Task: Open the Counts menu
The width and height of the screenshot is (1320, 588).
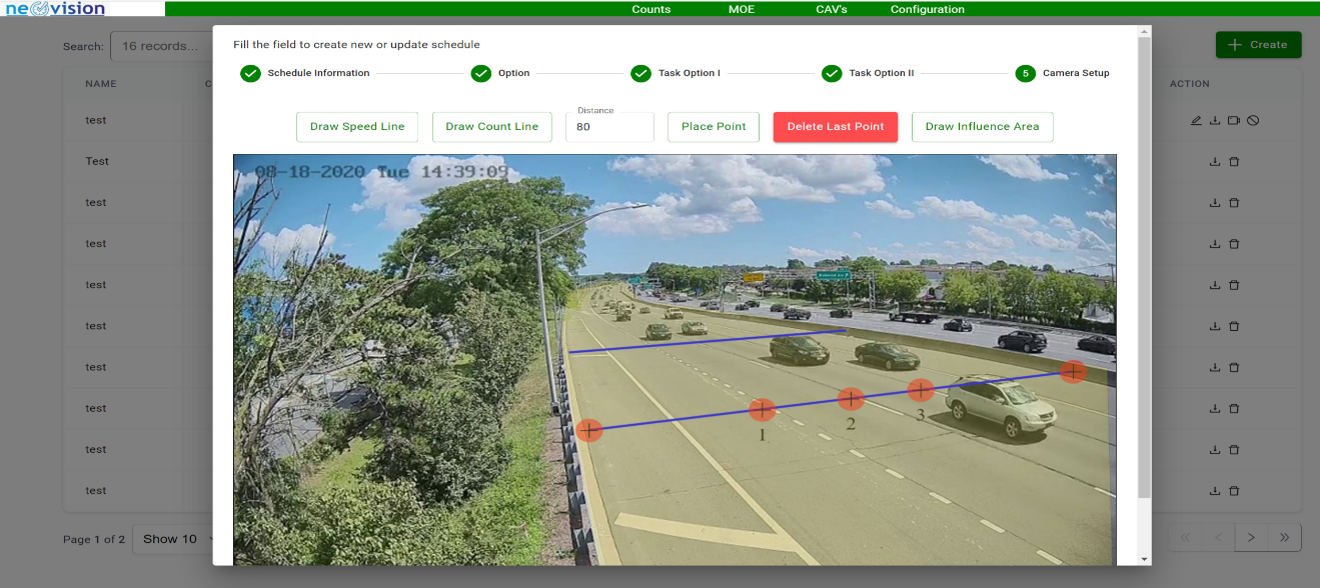Action: pyautogui.click(x=651, y=9)
